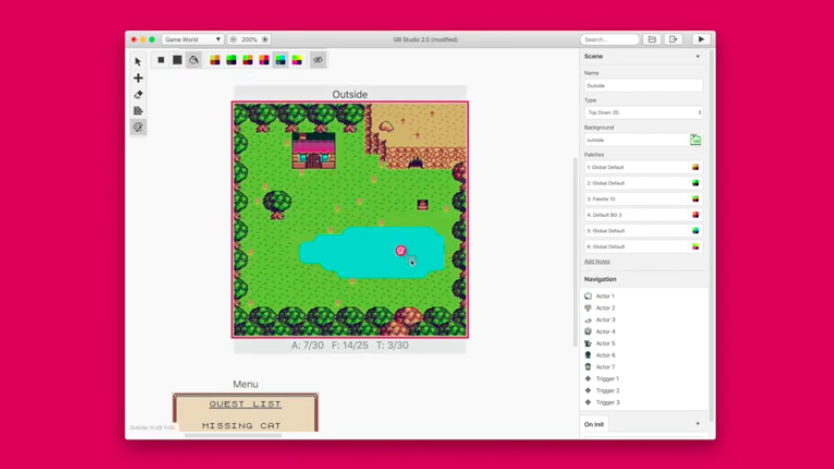Screen dimensions: 834x469
Task: Open palette slot '5: Global Default'
Action: pos(643,231)
